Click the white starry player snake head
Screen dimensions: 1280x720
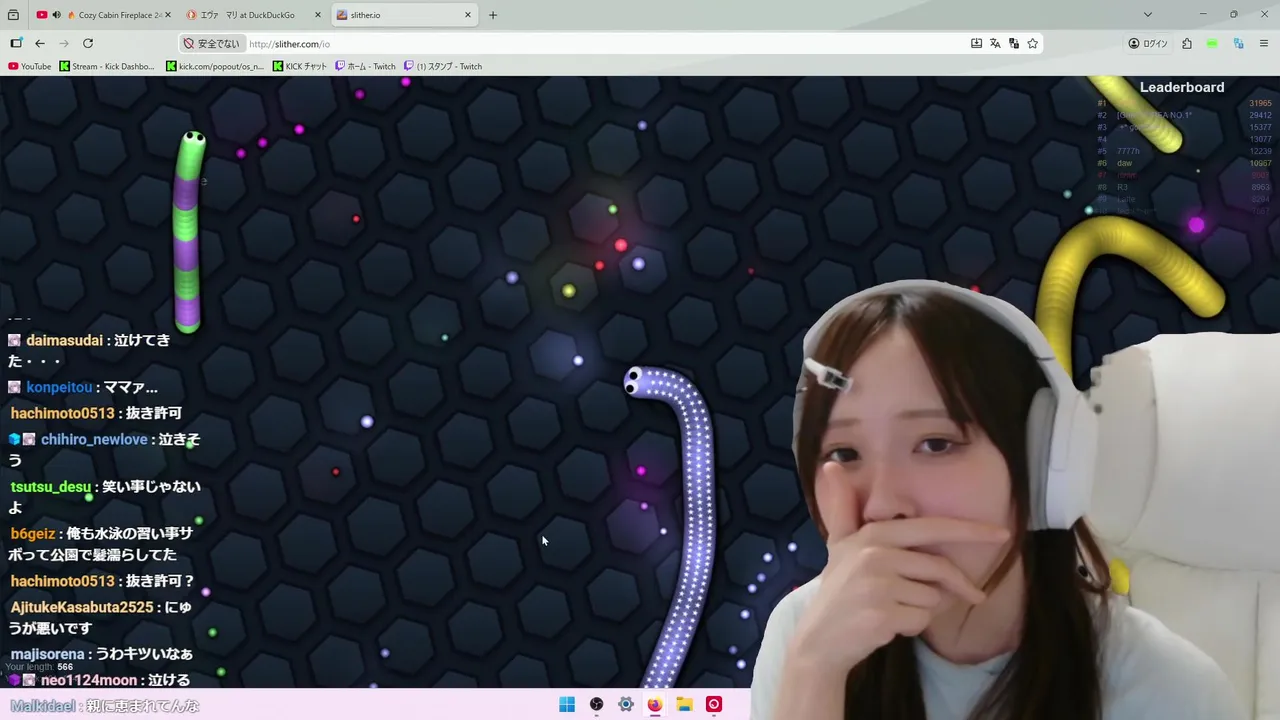point(636,381)
